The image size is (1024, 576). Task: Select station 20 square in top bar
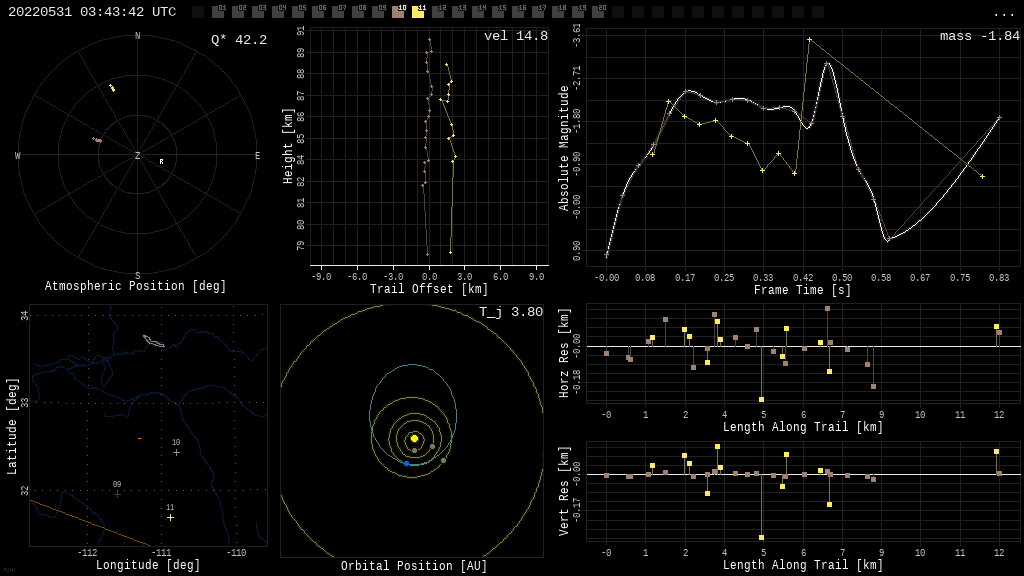click(x=598, y=12)
